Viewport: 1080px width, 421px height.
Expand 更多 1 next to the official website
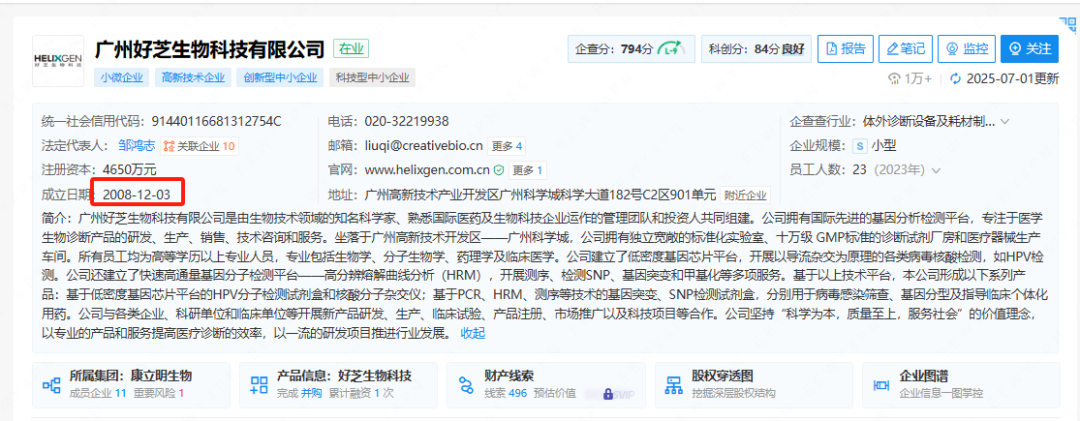point(528,170)
